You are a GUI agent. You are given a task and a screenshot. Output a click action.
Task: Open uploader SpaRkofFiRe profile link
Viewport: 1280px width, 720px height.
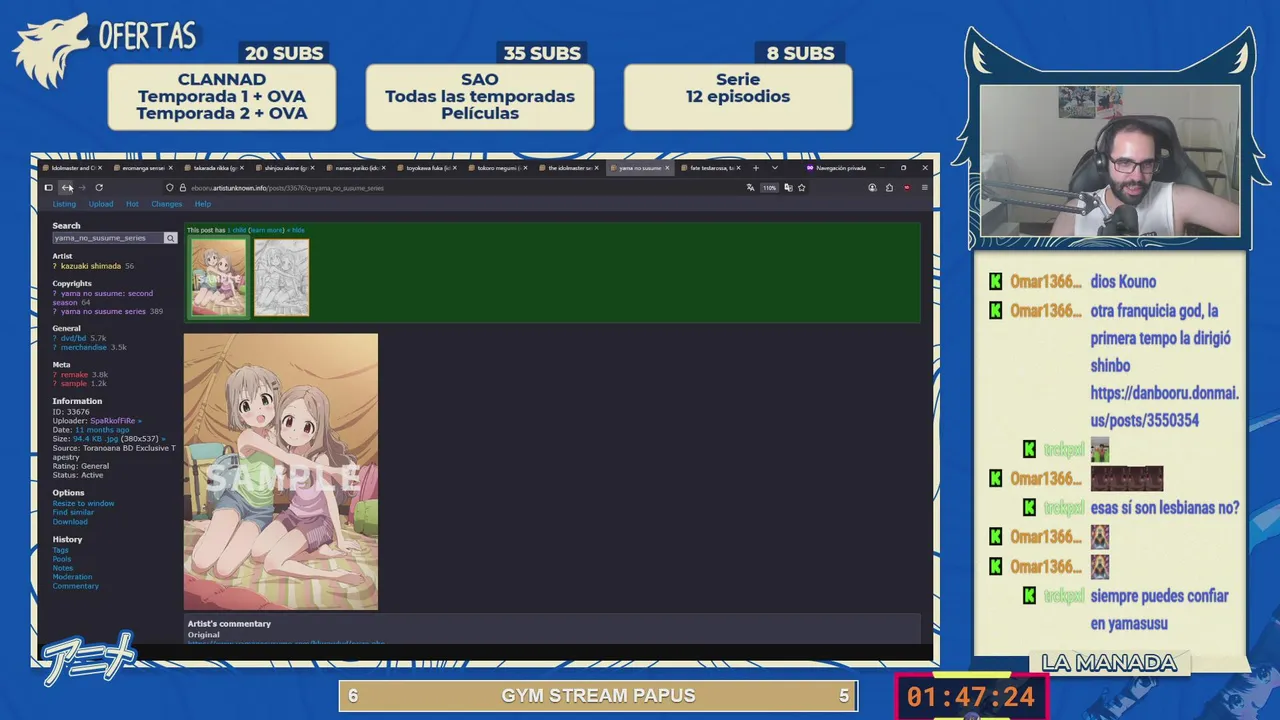click(113, 420)
